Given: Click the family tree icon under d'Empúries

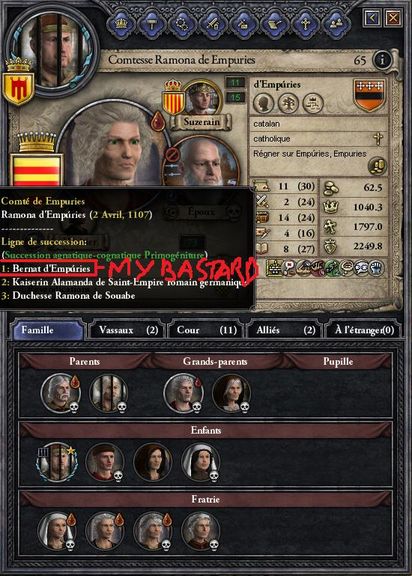Looking at the screenshot, I should point(288,103).
